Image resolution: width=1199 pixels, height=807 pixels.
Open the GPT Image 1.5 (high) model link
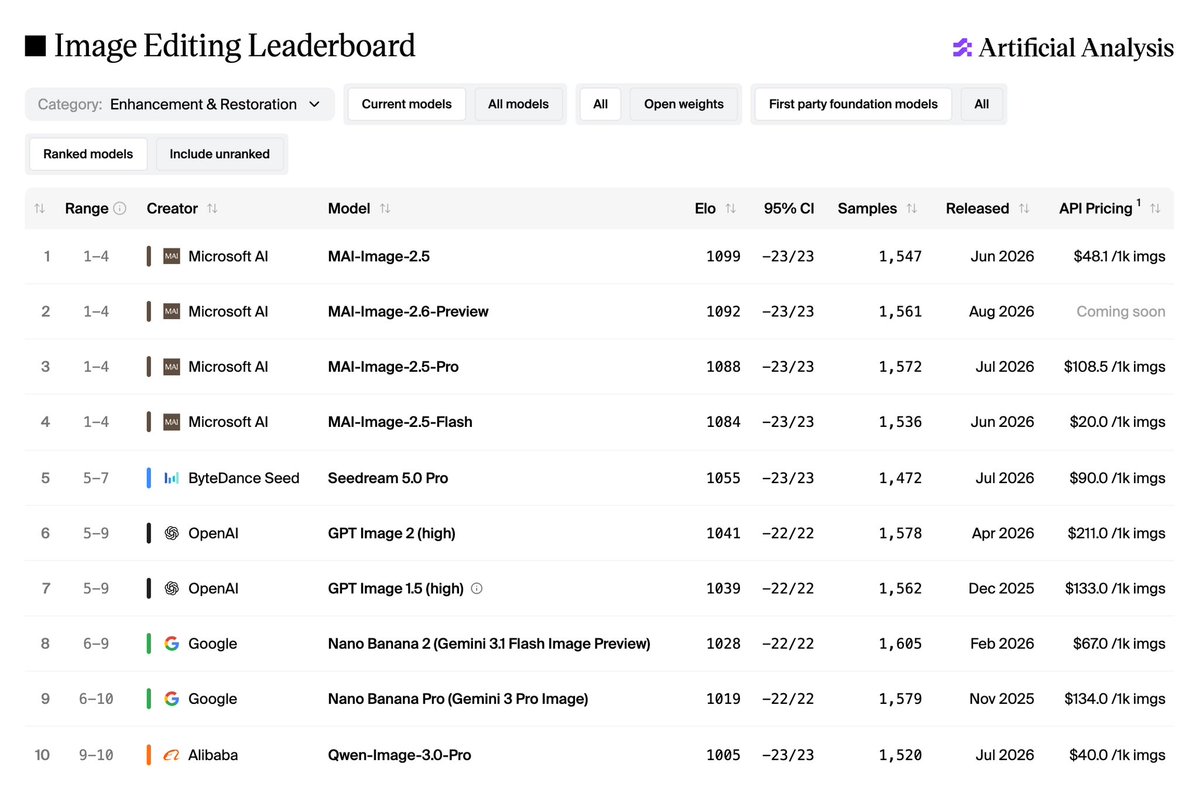395,588
